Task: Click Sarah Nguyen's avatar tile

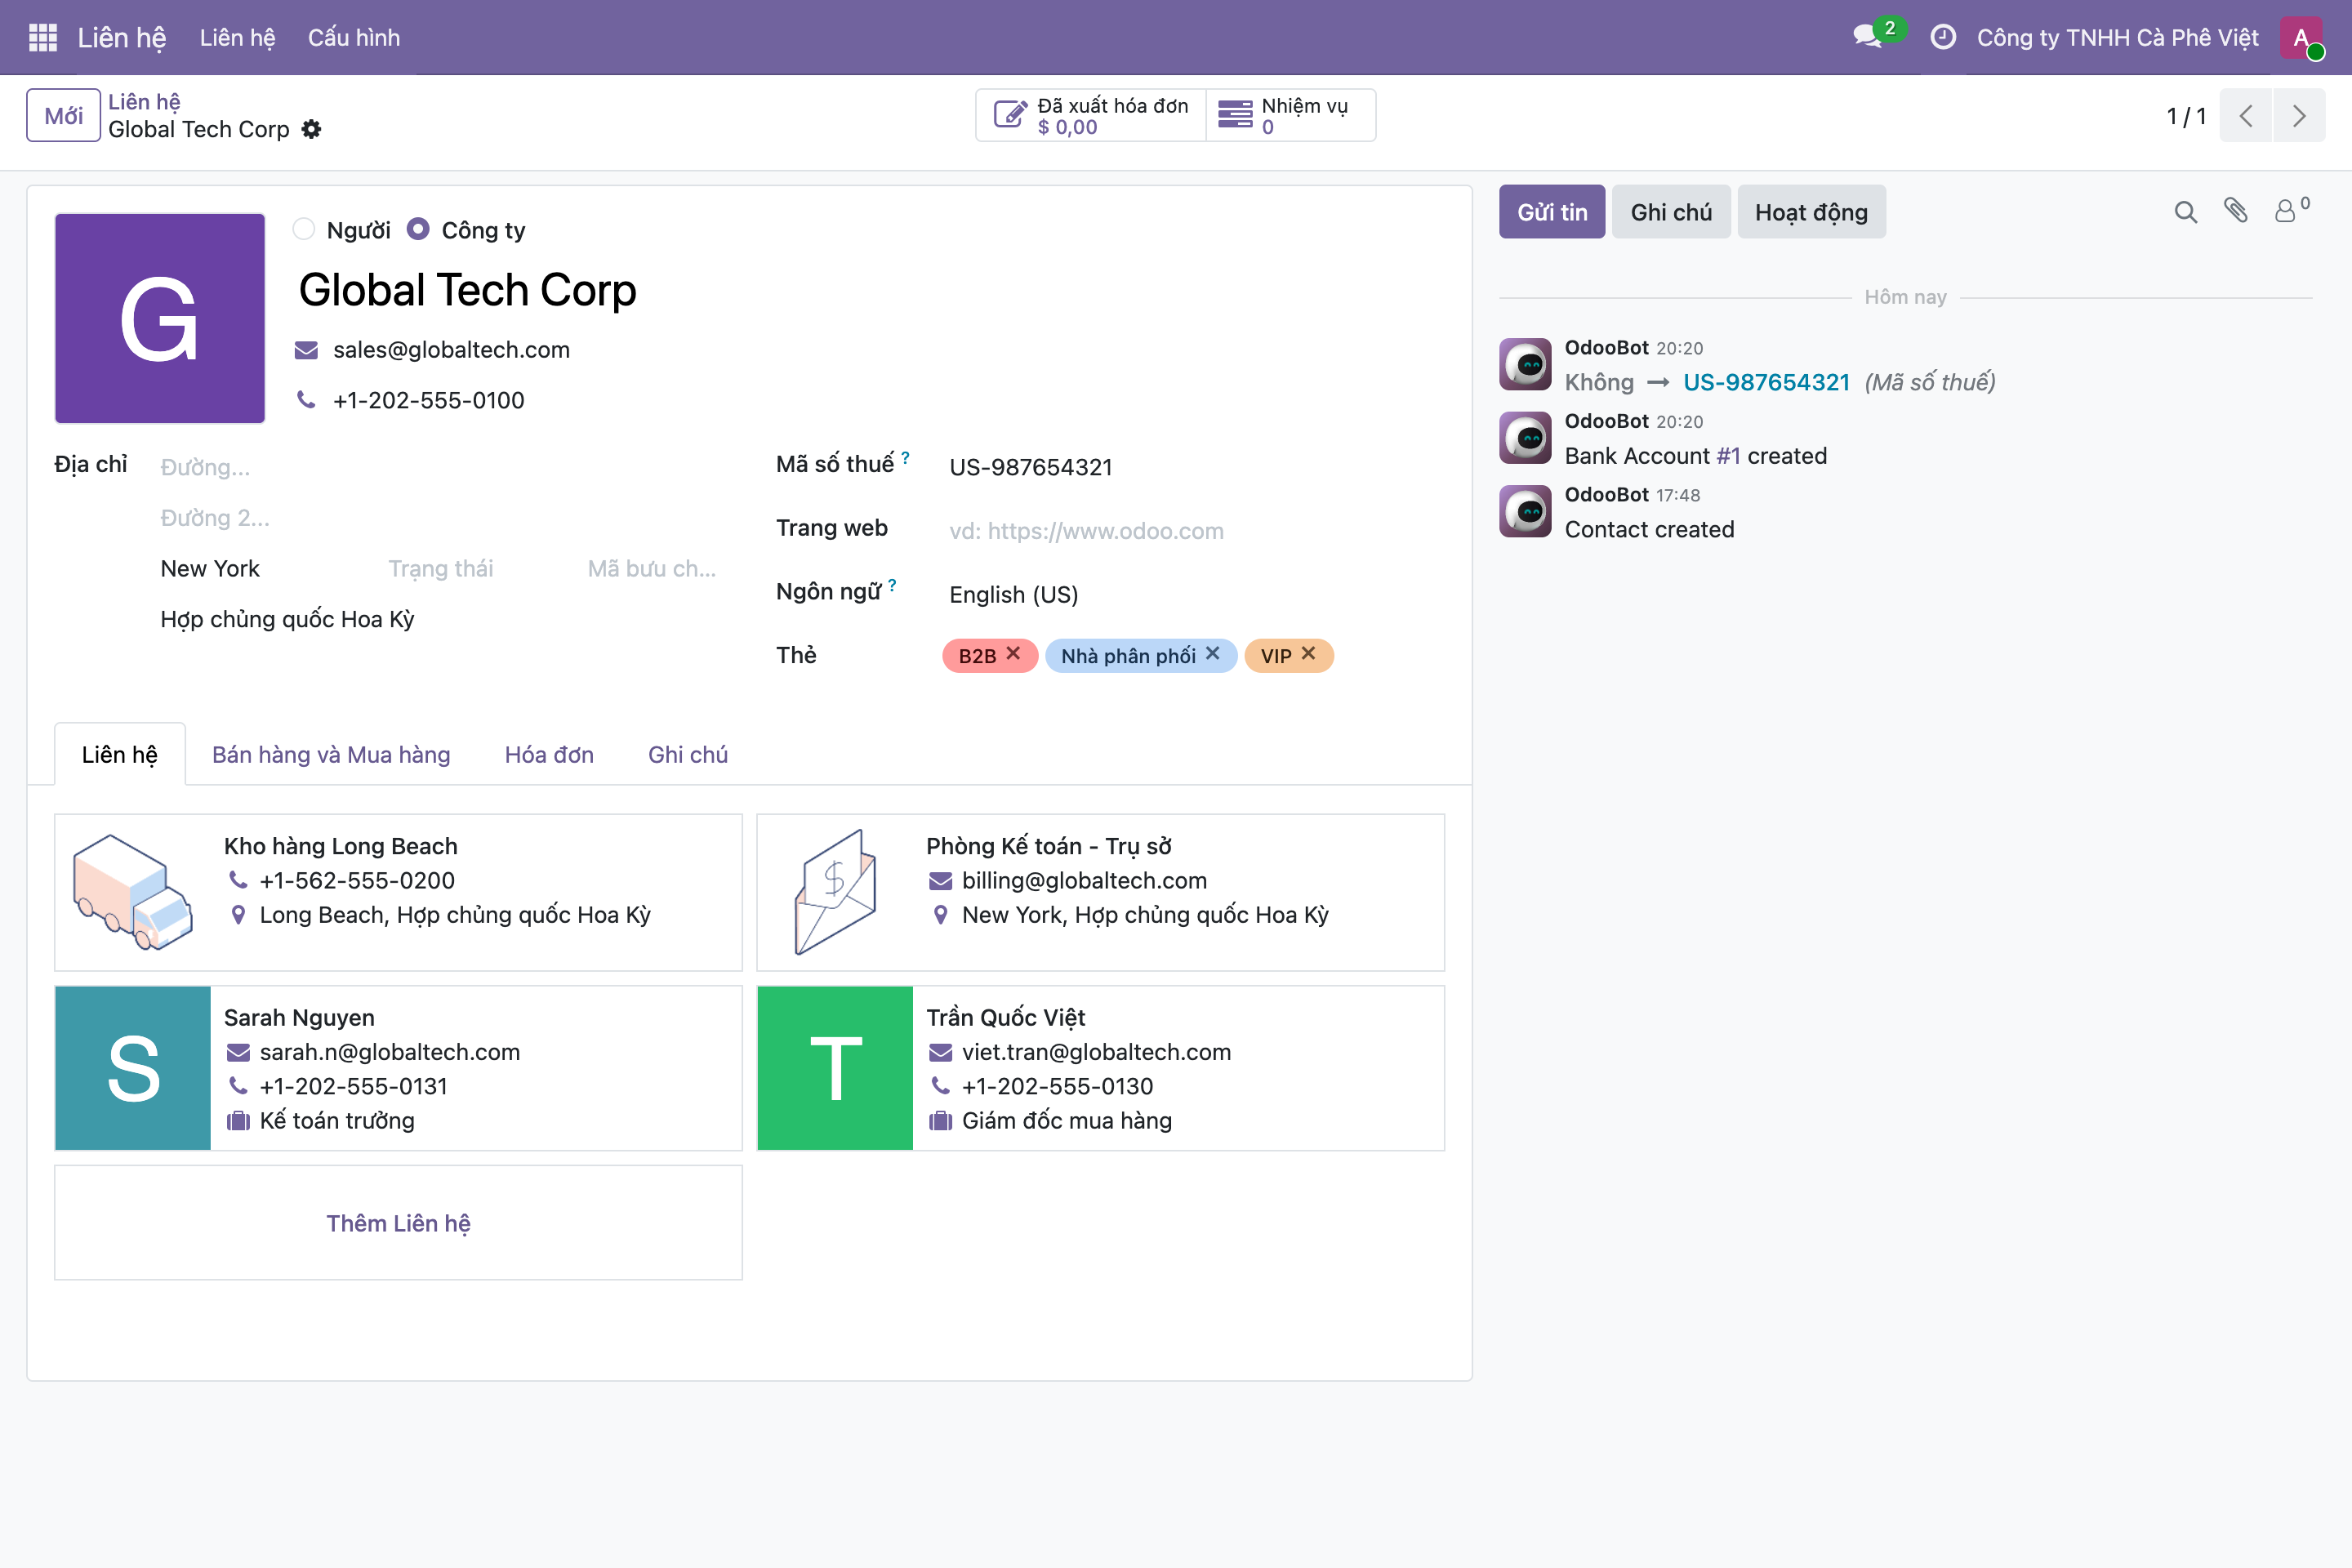Action: click(133, 1068)
